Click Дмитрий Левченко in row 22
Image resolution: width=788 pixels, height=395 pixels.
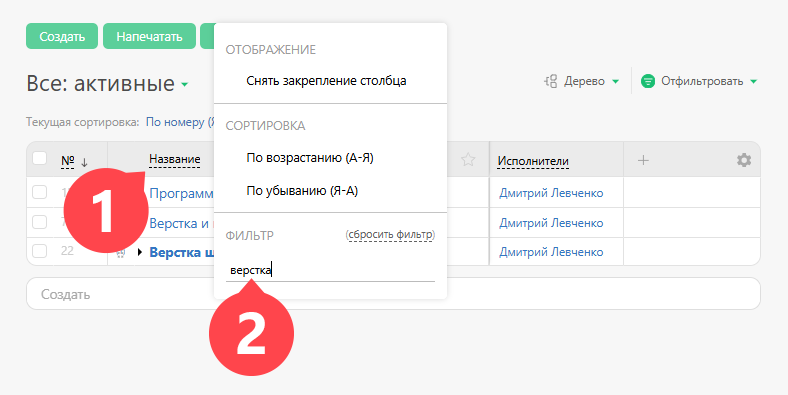pyautogui.click(x=551, y=252)
